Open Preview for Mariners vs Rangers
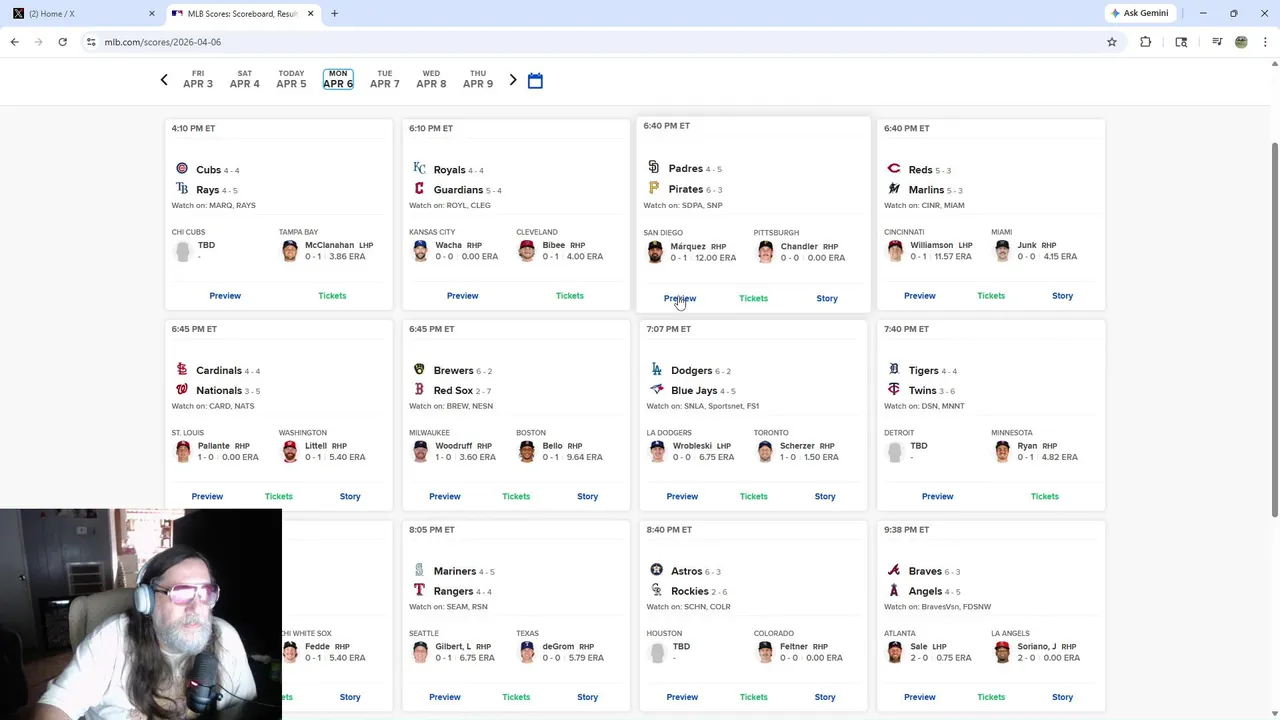This screenshot has height=720, width=1280. click(x=445, y=697)
